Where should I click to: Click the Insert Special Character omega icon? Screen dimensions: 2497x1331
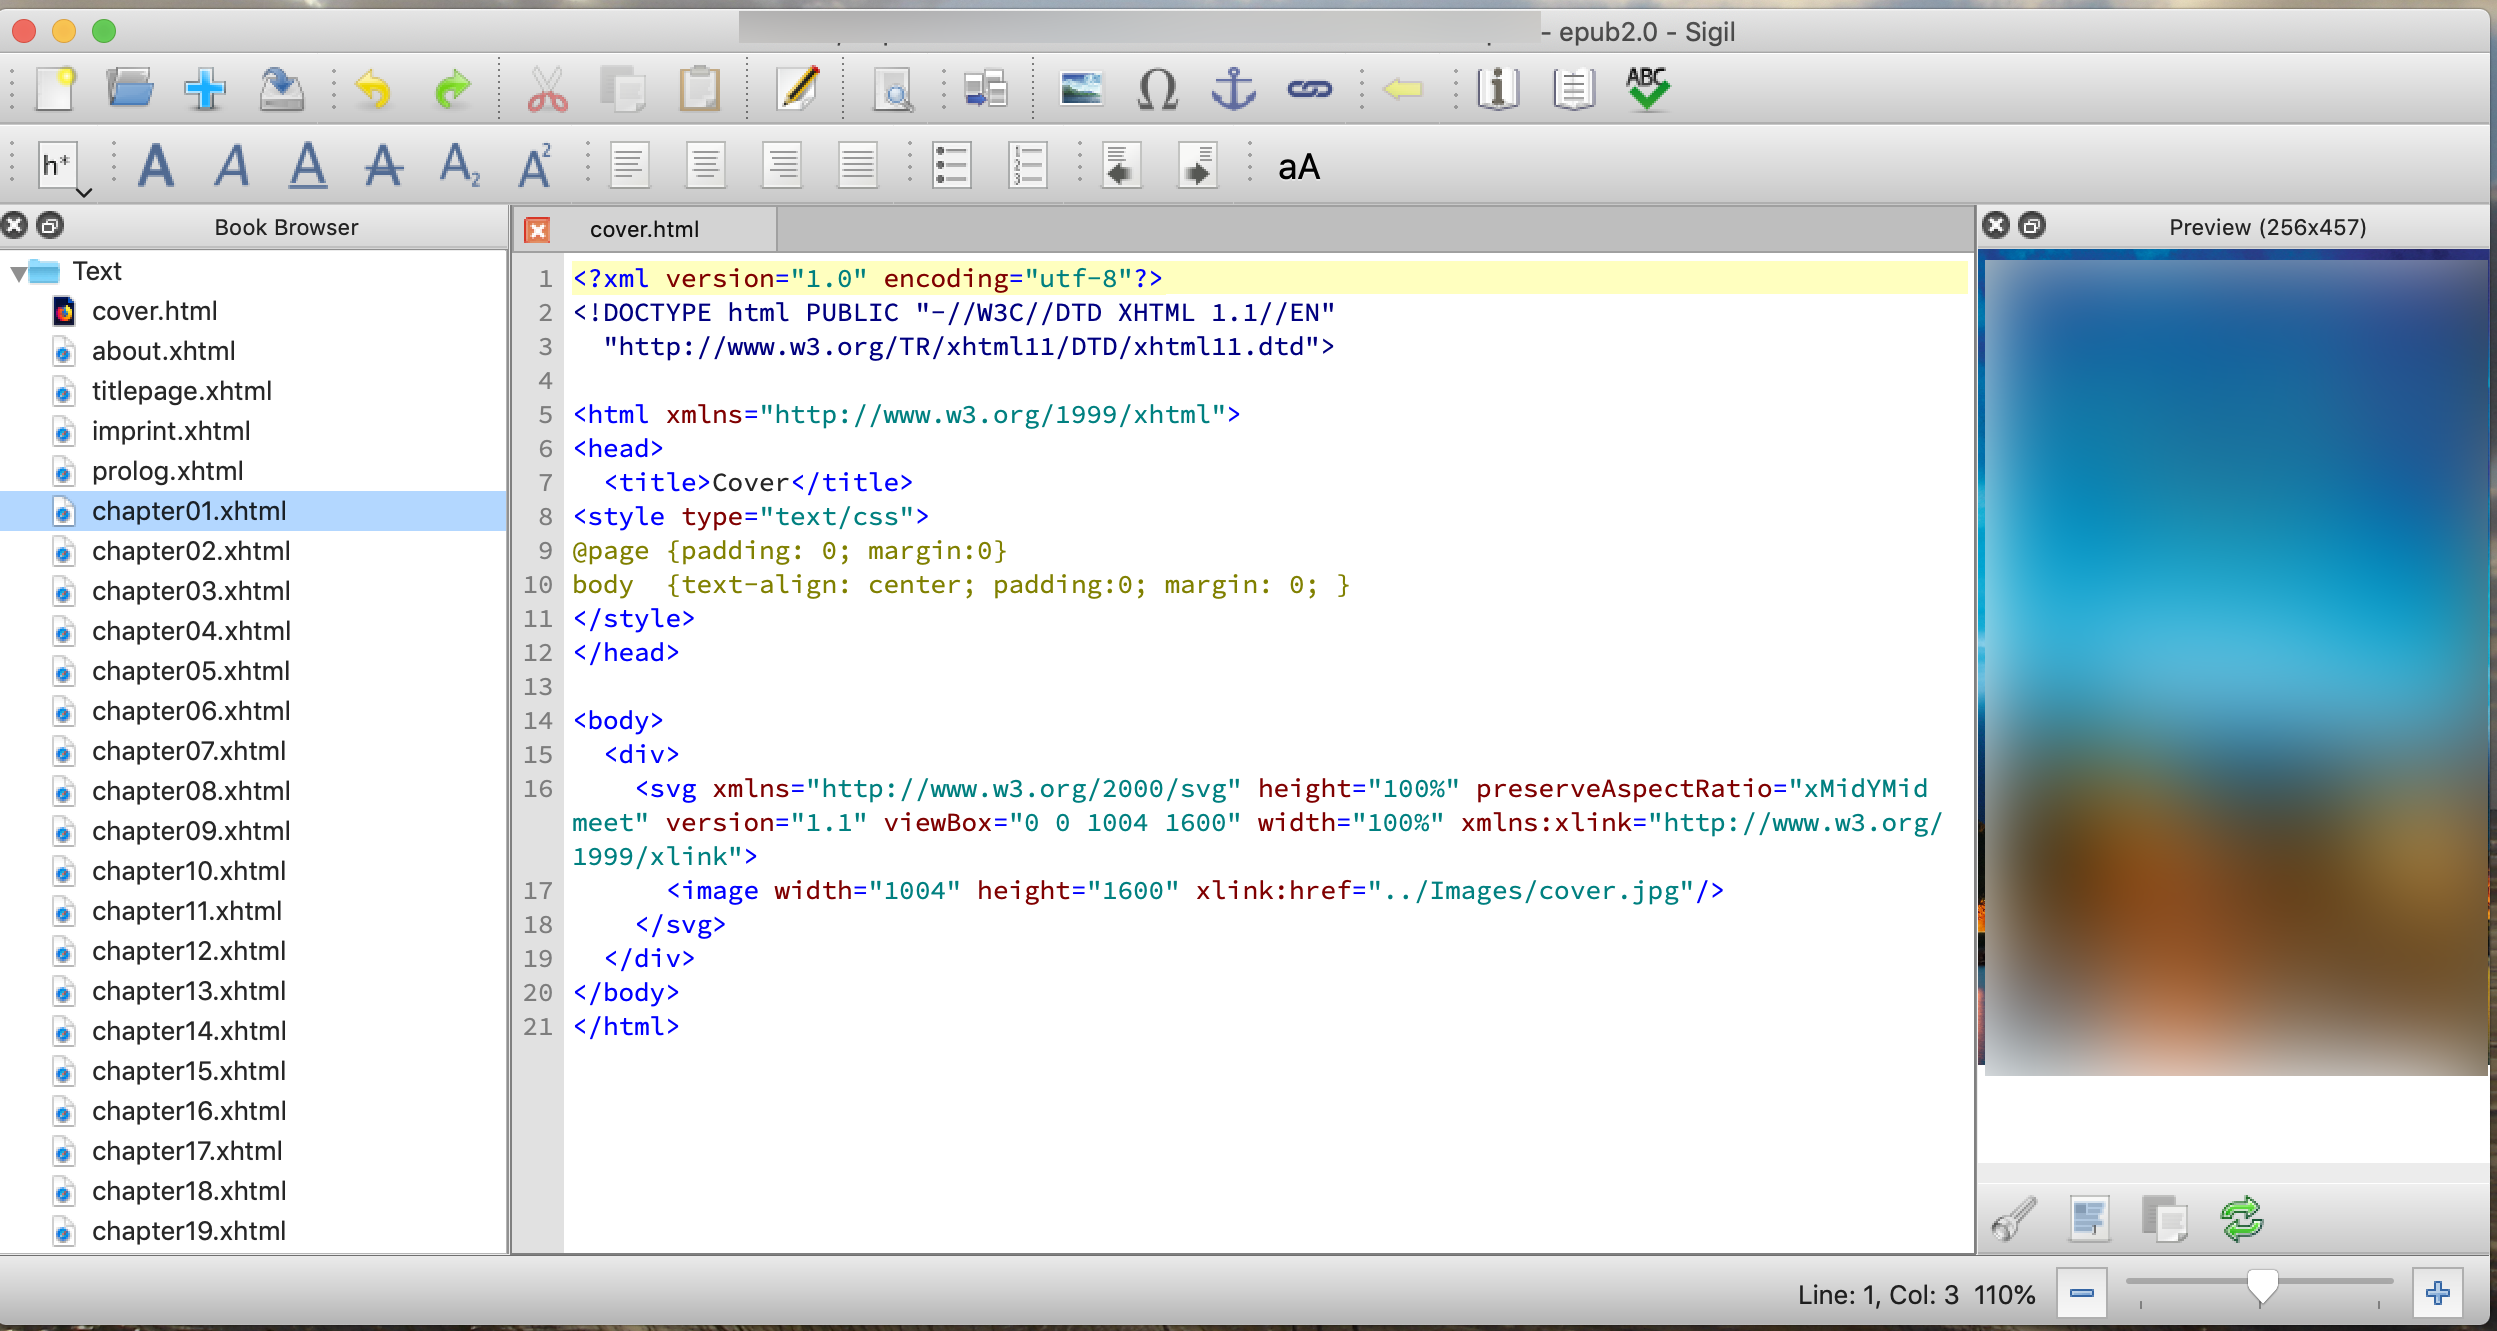[1157, 90]
